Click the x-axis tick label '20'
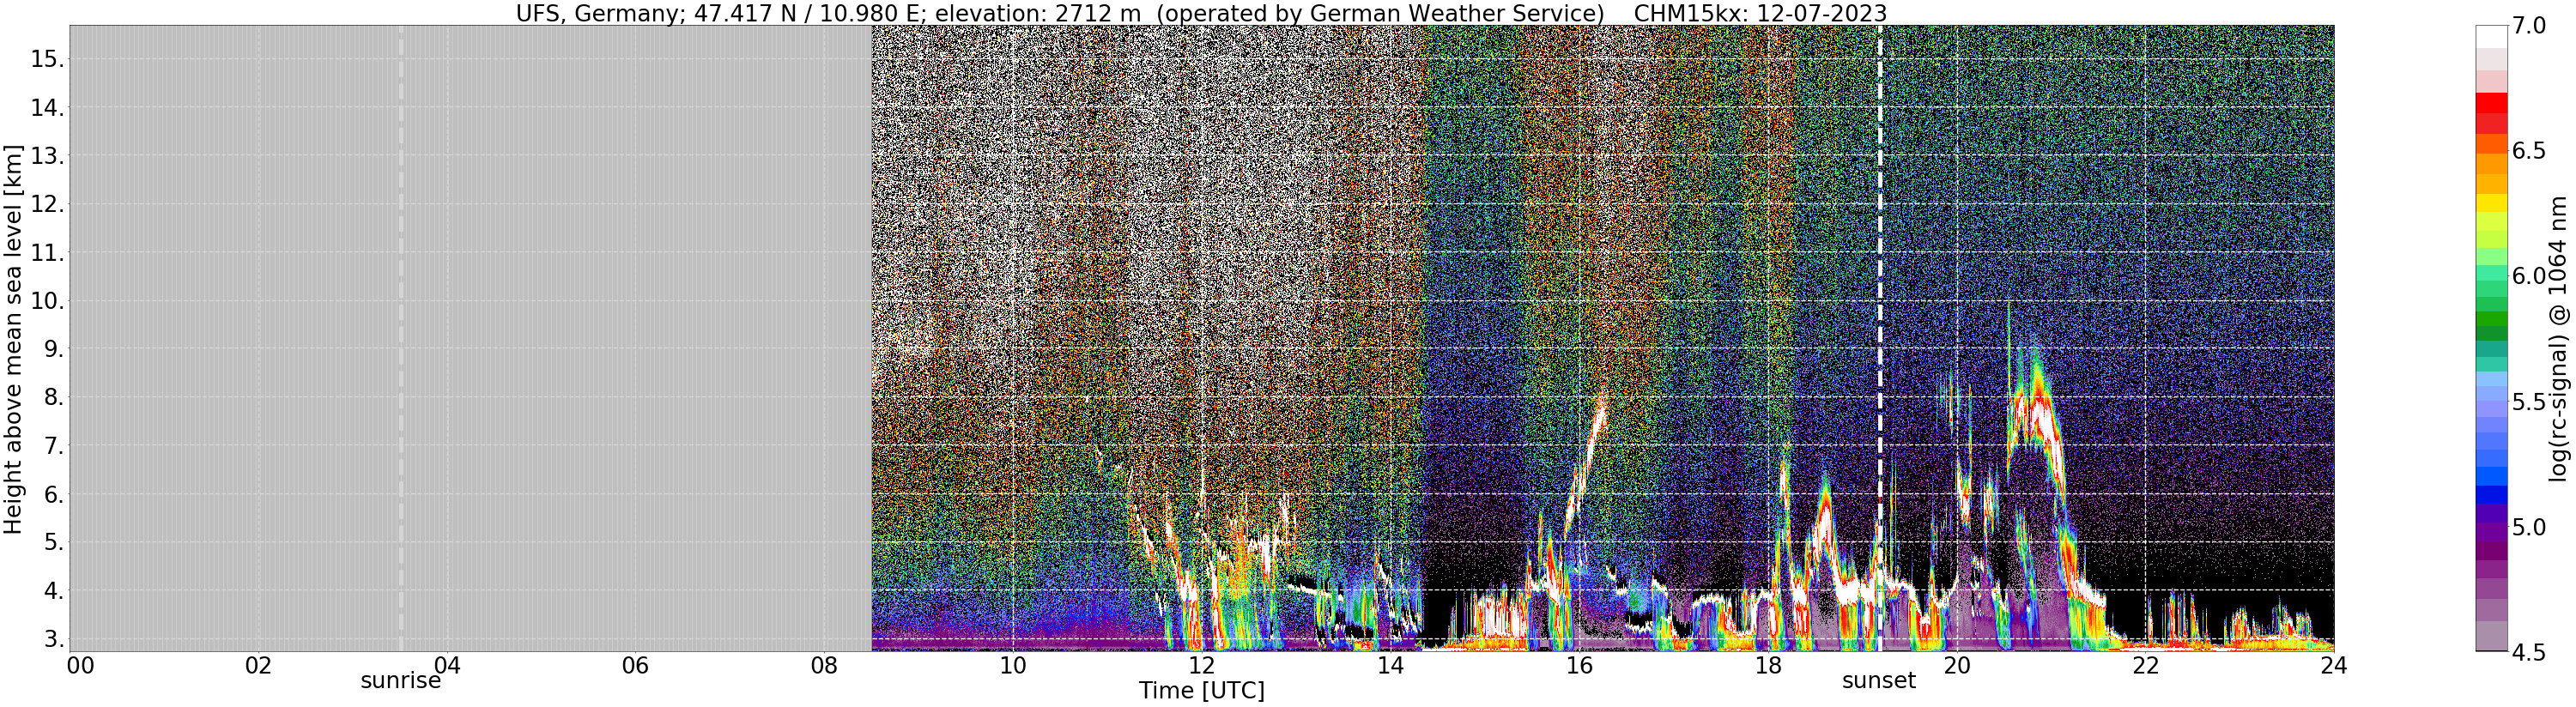Image resolution: width=2576 pixels, height=707 pixels. [x=1956, y=665]
